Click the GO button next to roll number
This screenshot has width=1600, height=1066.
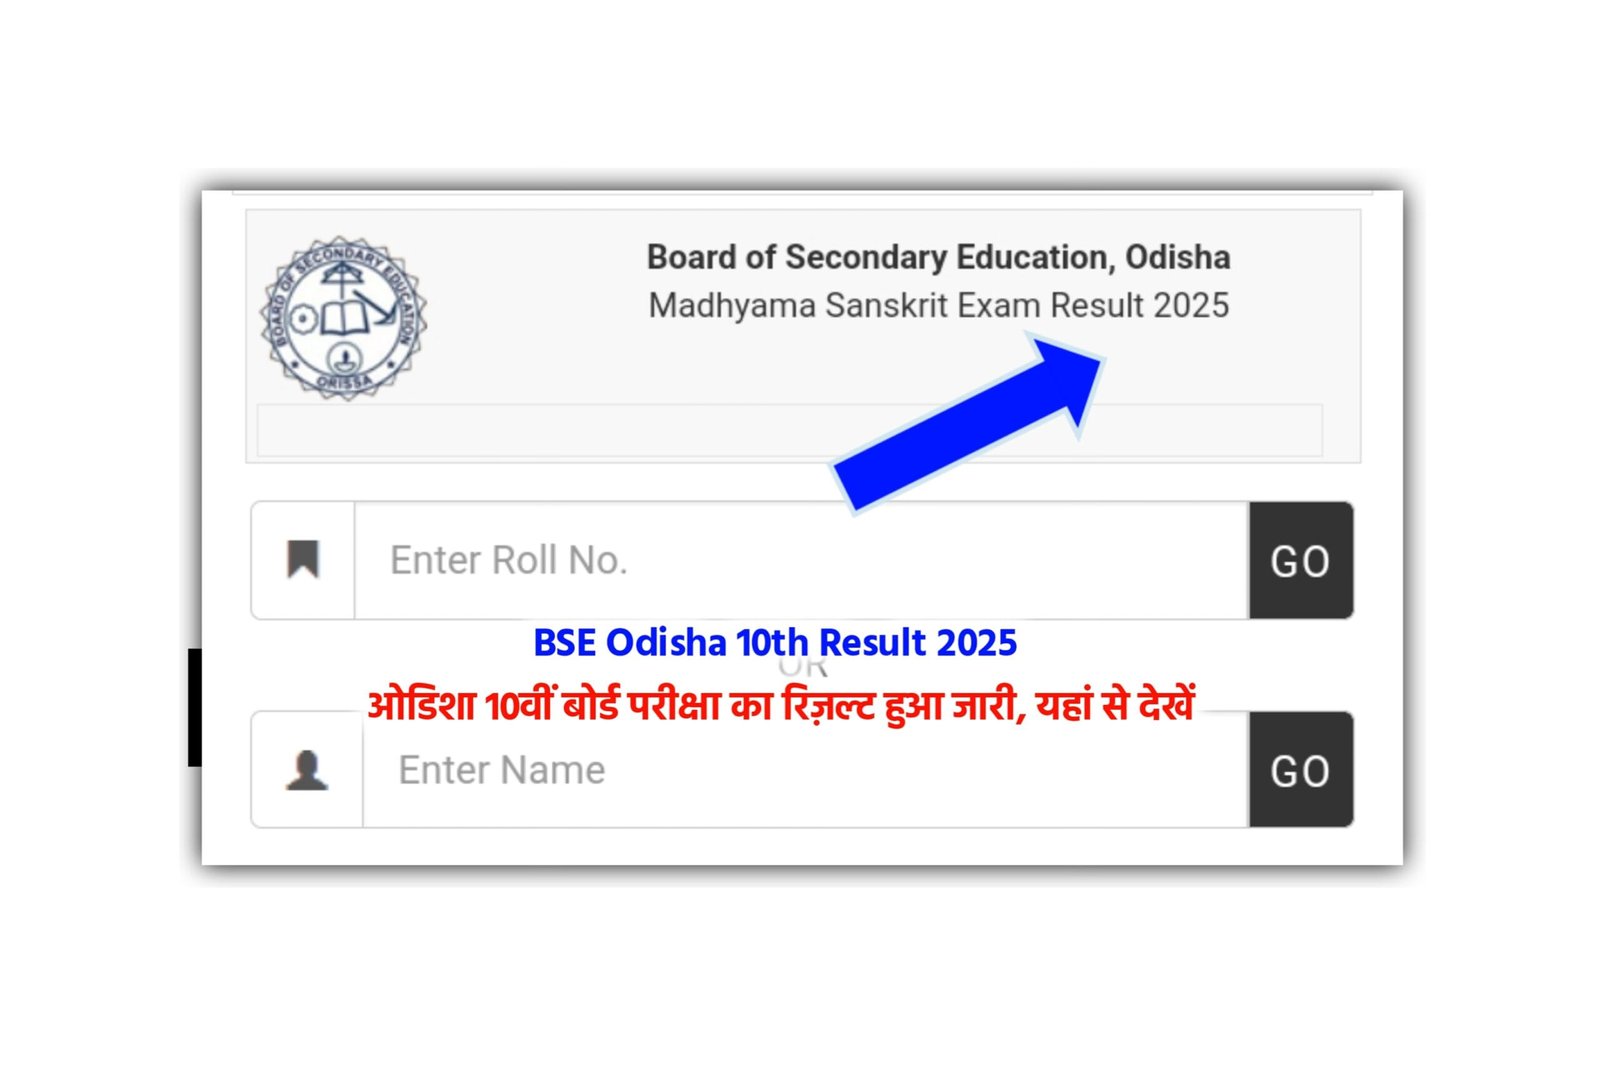[x=1302, y=560]
